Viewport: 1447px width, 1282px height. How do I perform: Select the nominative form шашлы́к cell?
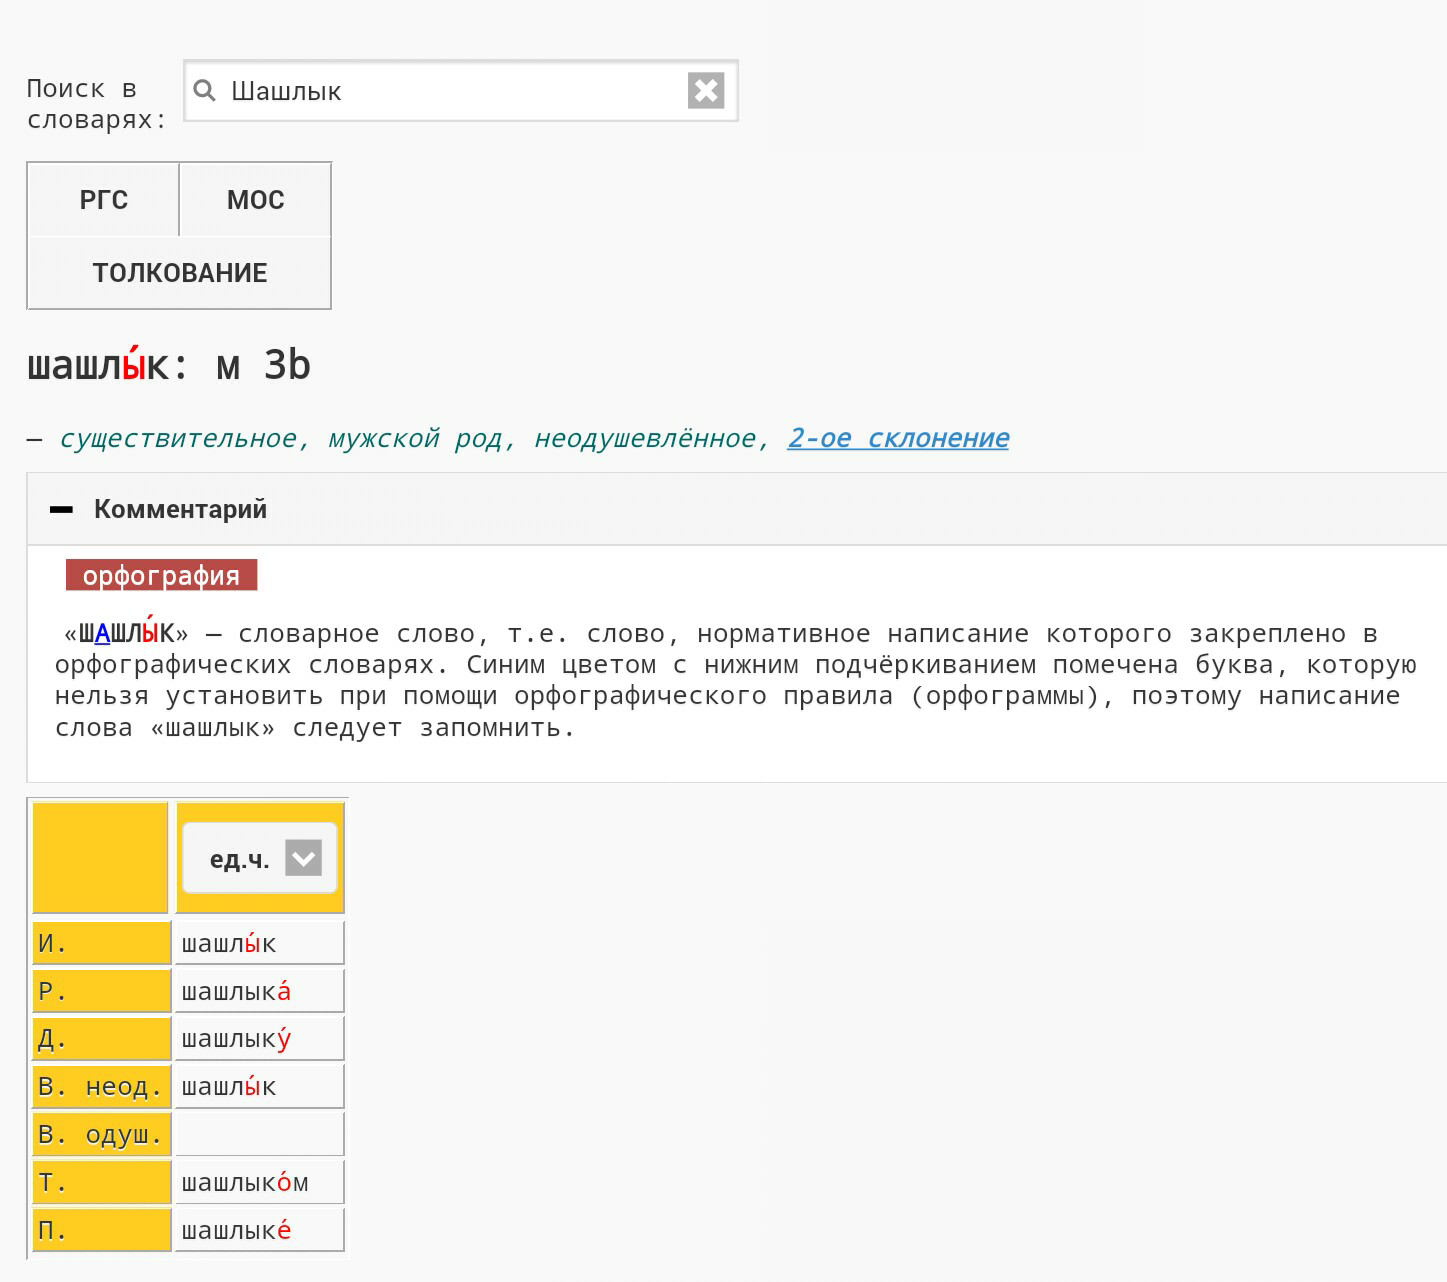(x=259, y=943)
